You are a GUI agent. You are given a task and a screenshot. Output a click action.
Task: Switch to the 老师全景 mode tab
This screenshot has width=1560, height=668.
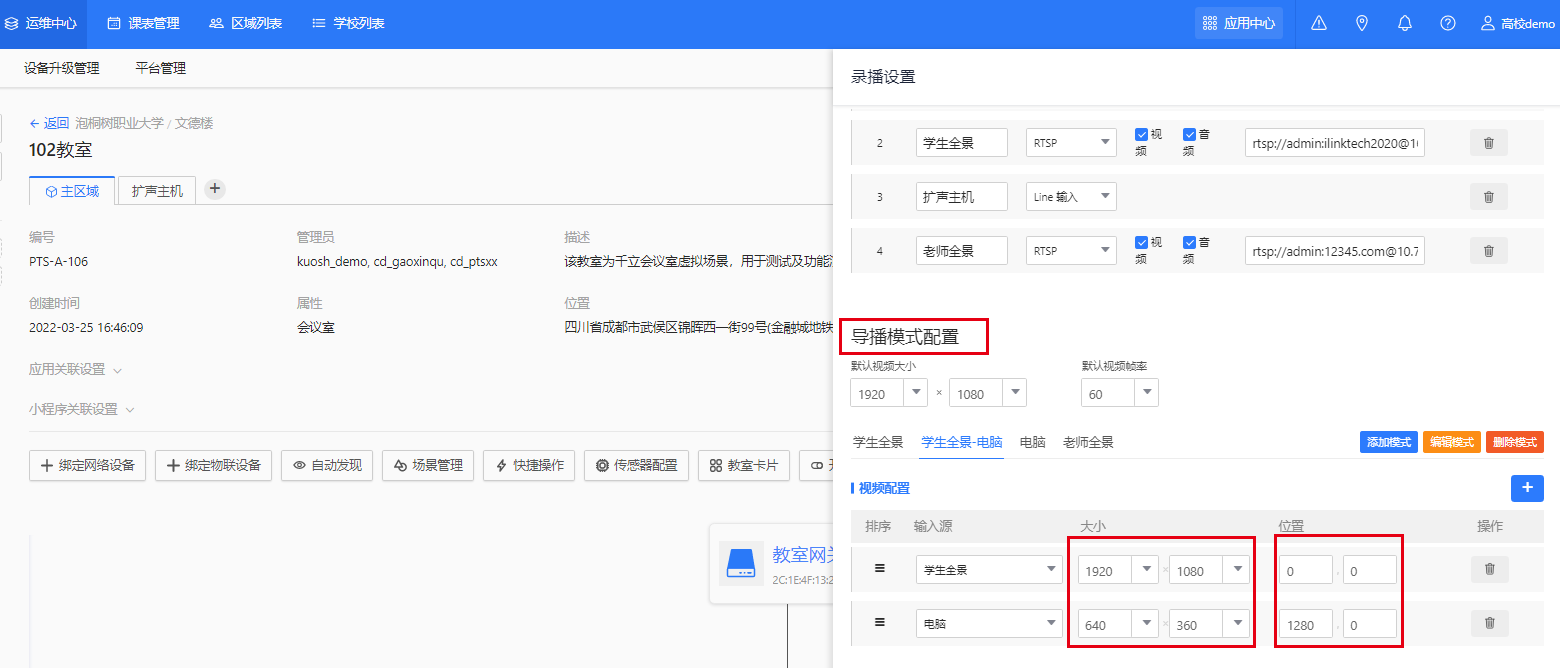[1088, 442]
